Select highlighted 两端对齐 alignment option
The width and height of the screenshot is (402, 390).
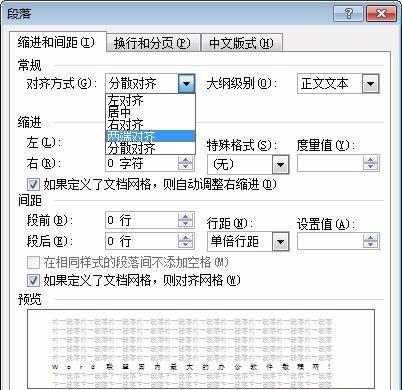pos(150,136)
